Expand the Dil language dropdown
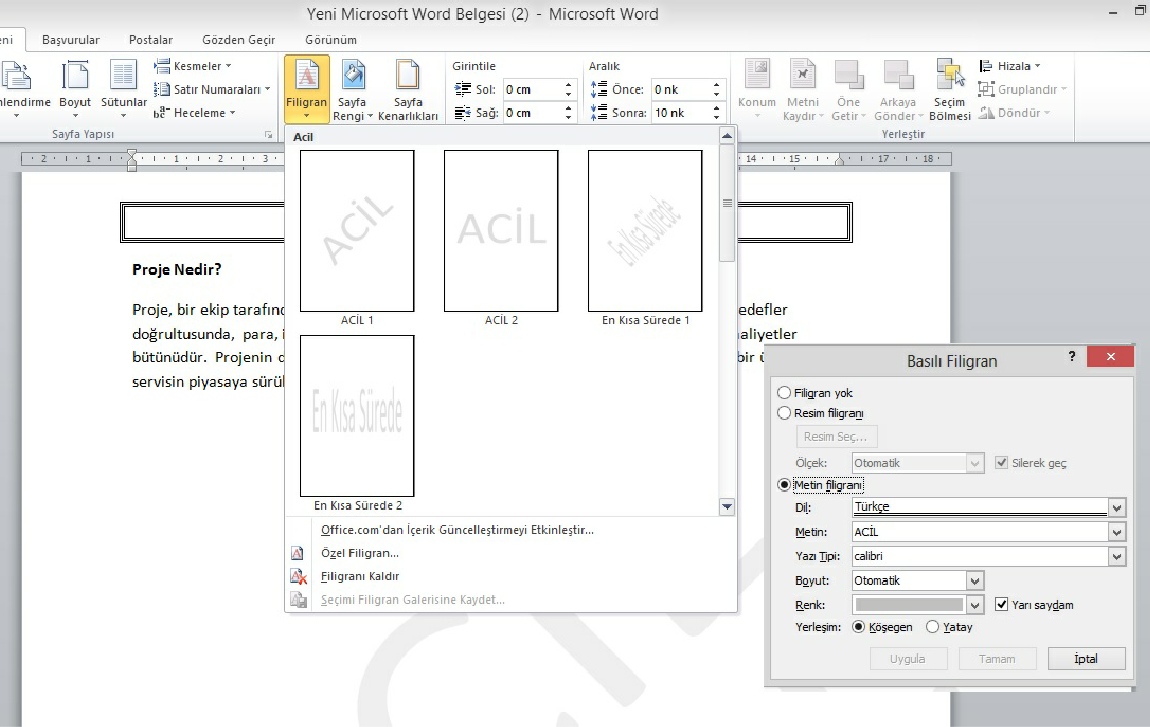This screenshot has height=727, width=1150. pyautogui.click(x=1116, y=508)
